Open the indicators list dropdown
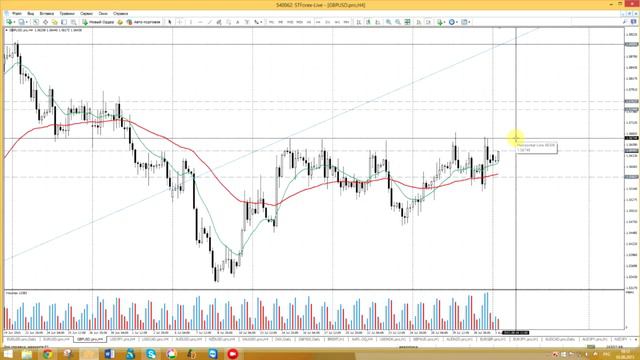The image size is (640, 360). [x=441, y=22]
